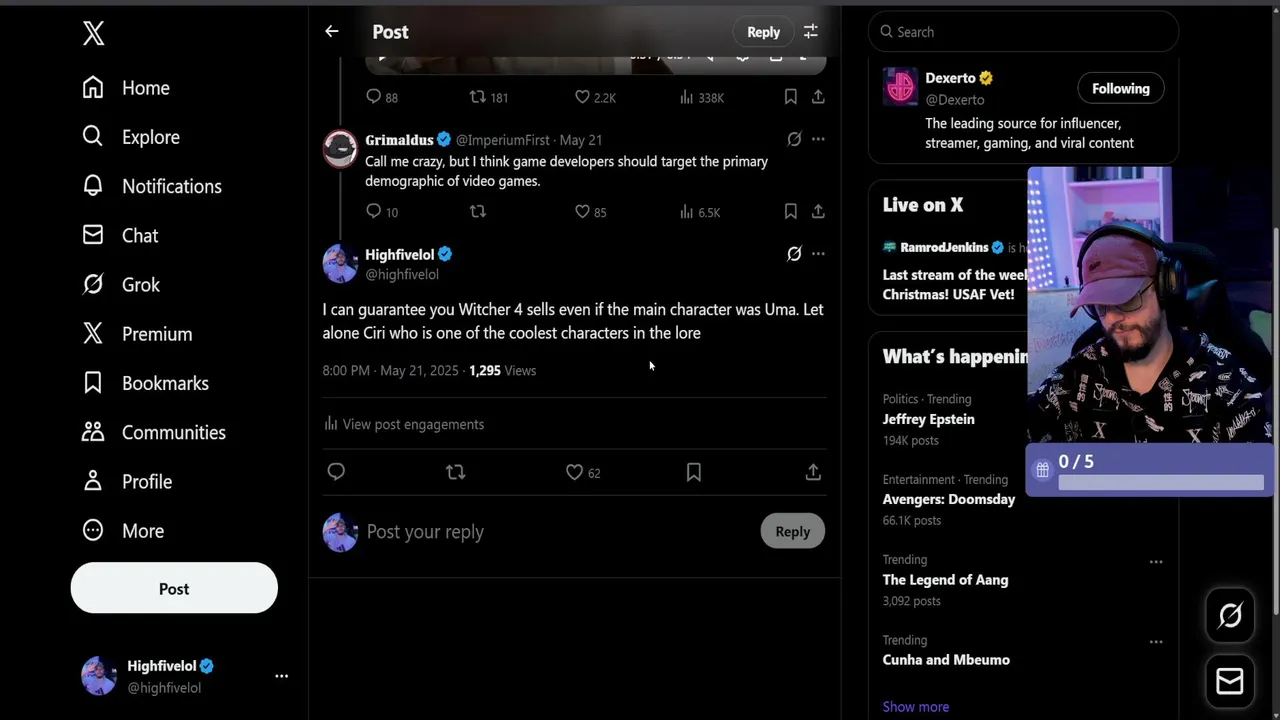Like the Grimaldus post
1280x720 pixels.
[x=583, y=212]
